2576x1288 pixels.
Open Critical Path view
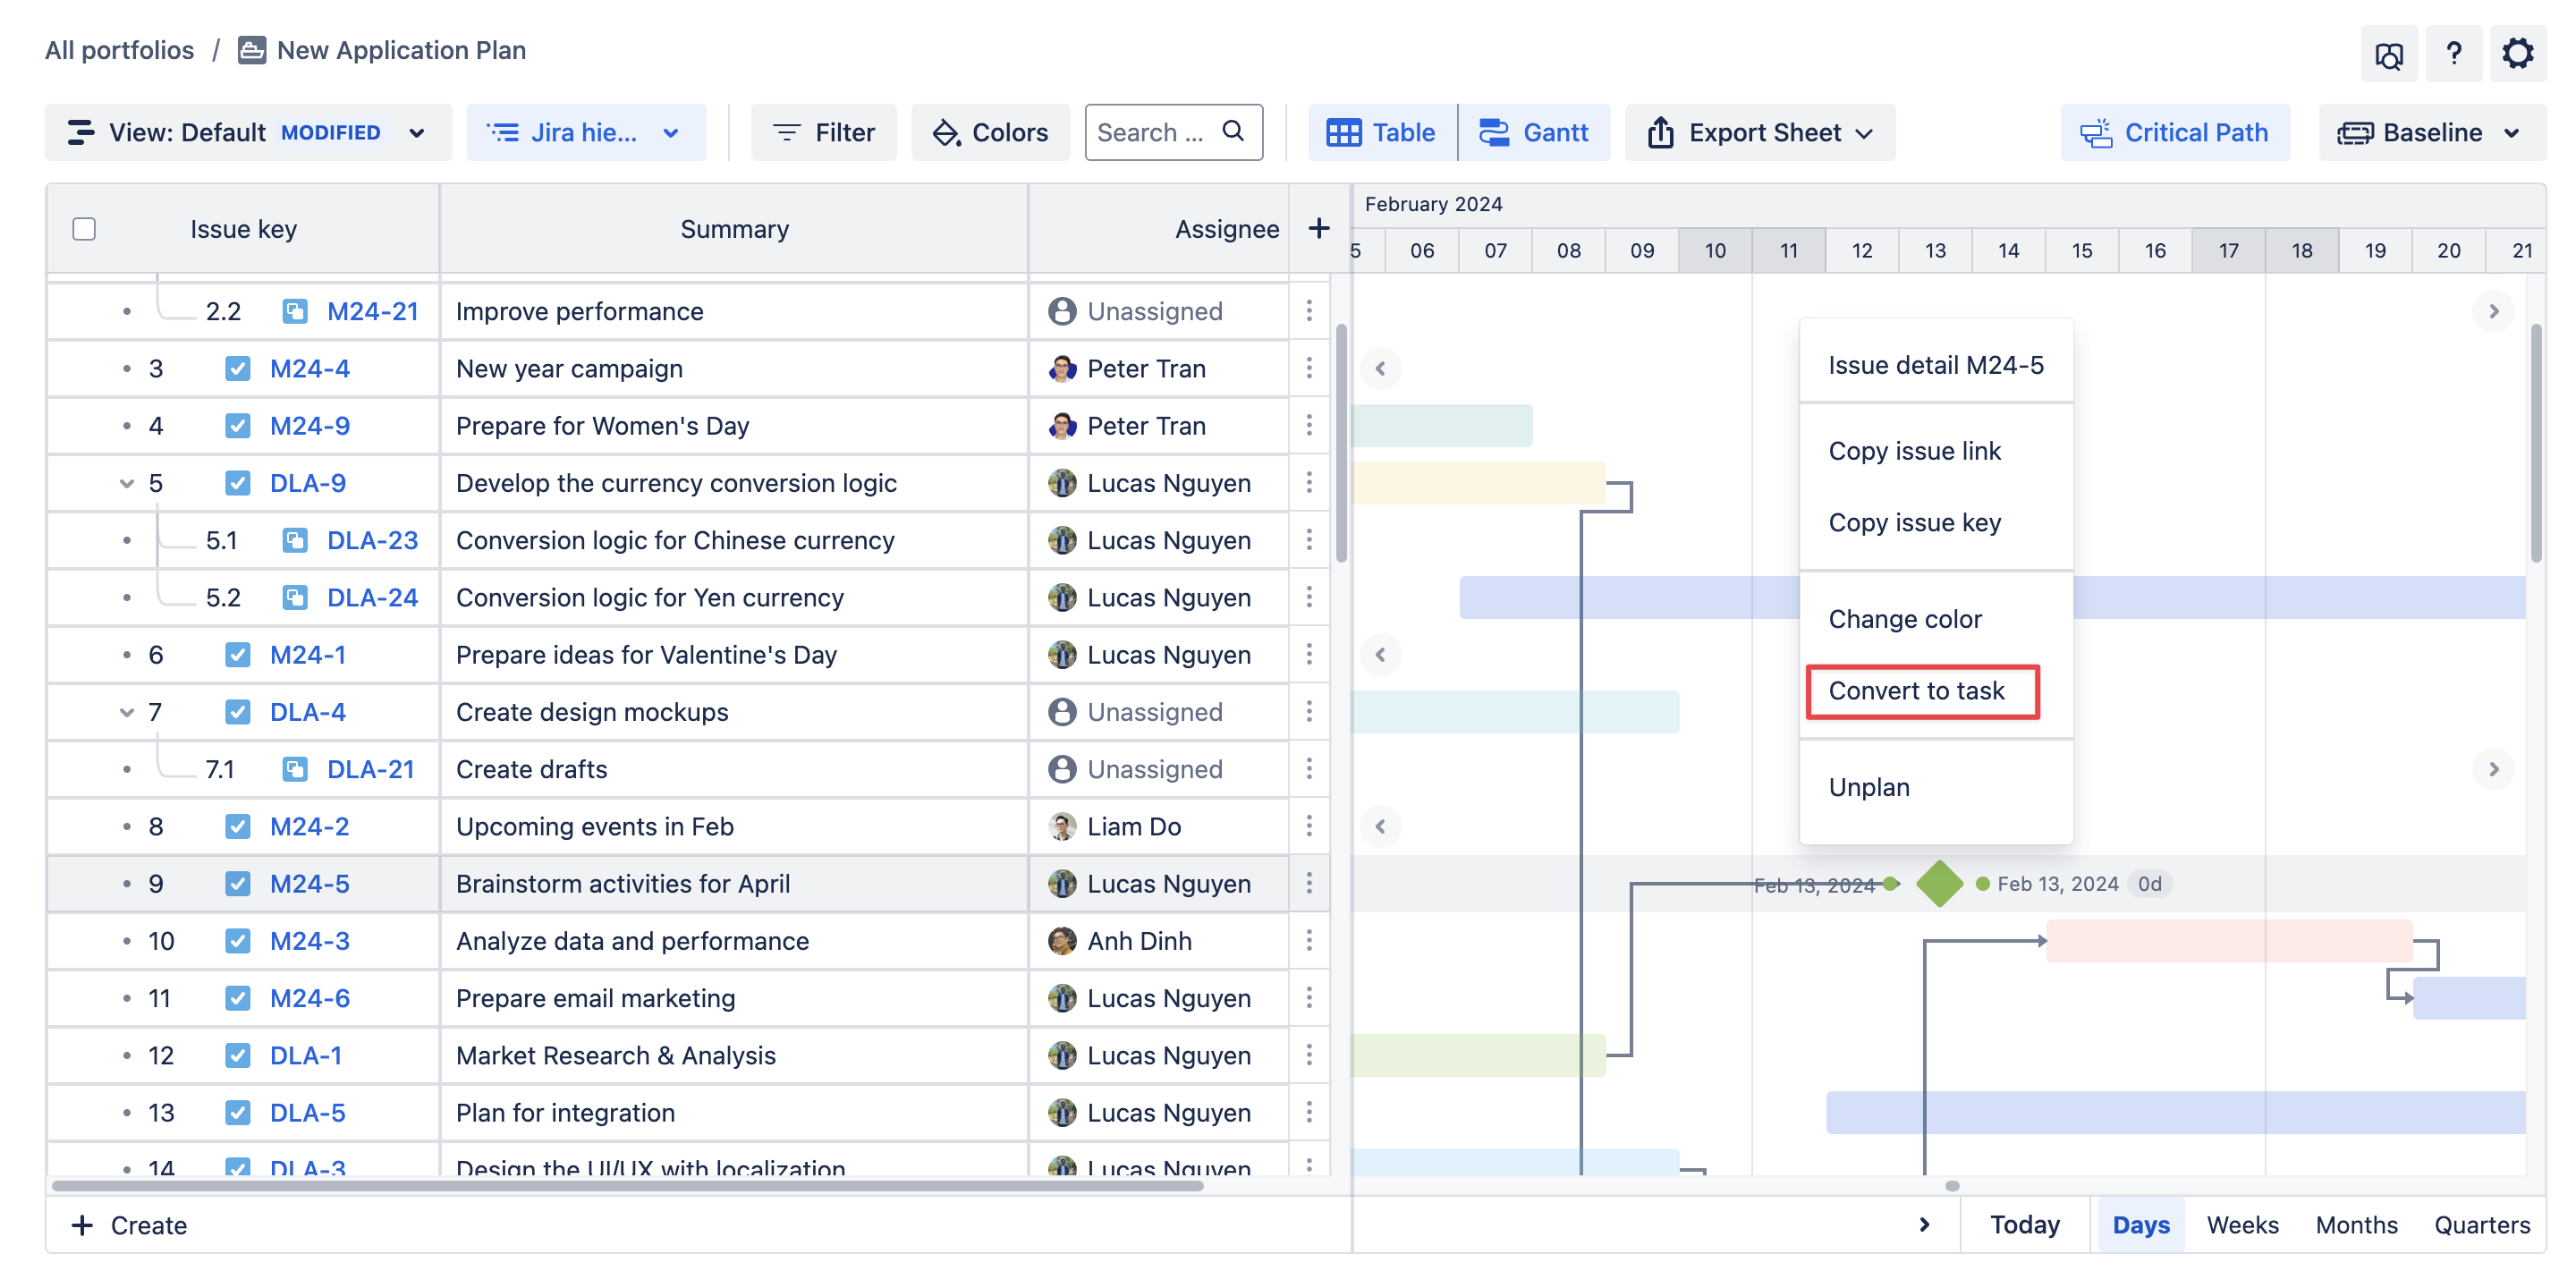(2174, 133)
